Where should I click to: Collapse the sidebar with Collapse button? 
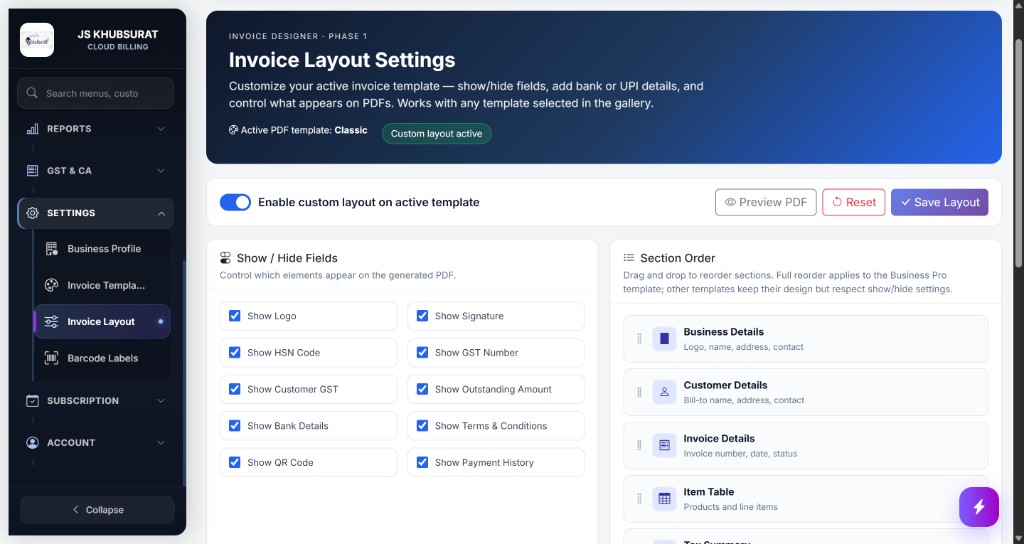tap(97, 509)
